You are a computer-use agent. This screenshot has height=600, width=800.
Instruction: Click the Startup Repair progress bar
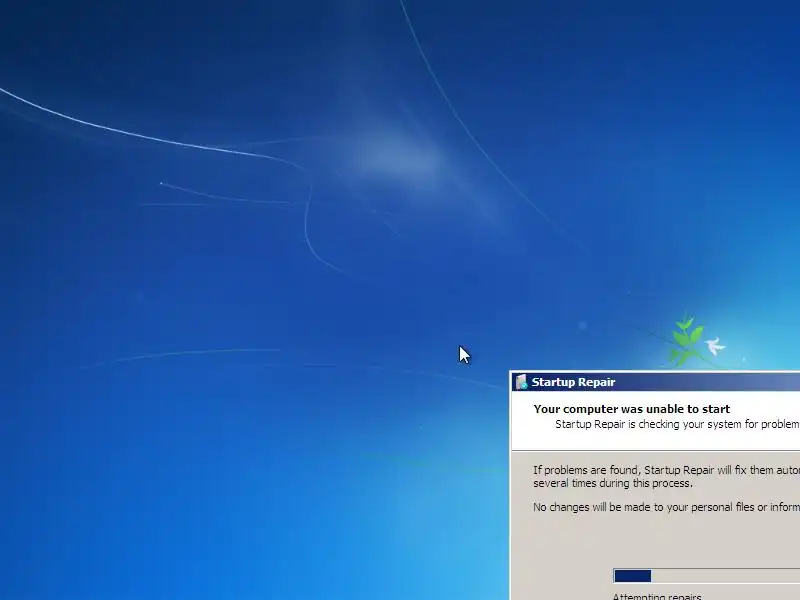tap(707, 576)
